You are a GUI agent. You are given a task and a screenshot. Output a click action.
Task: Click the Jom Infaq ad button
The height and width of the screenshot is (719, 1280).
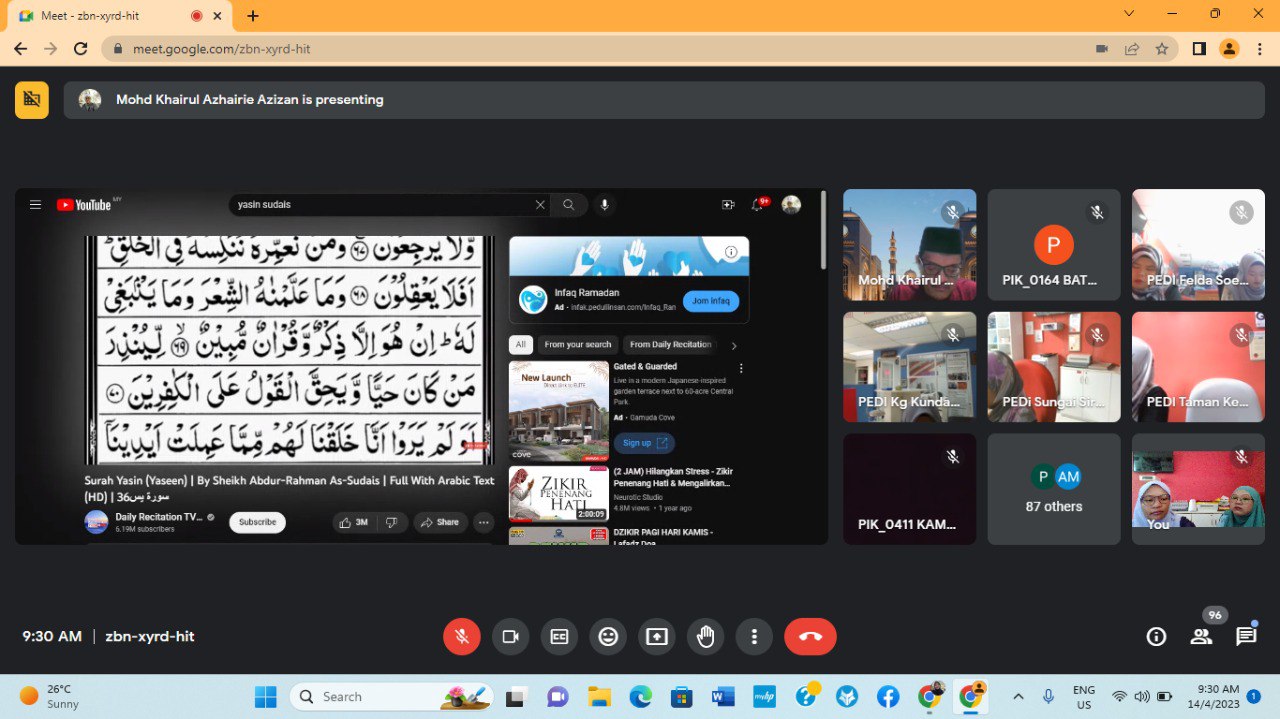(711, 300)
